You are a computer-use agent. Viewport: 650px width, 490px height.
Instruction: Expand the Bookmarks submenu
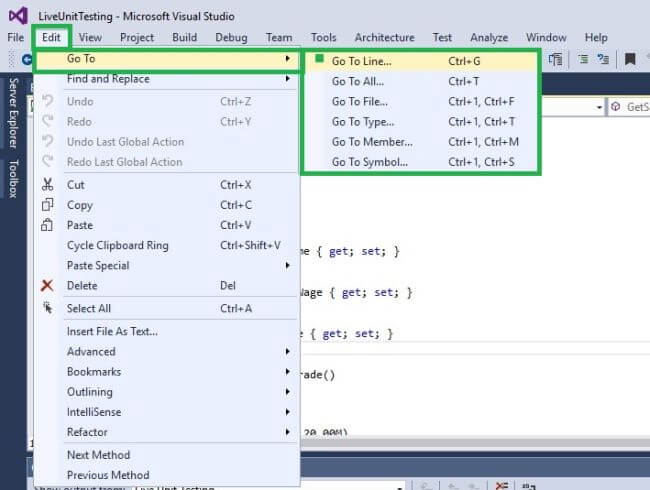[287, 371]
